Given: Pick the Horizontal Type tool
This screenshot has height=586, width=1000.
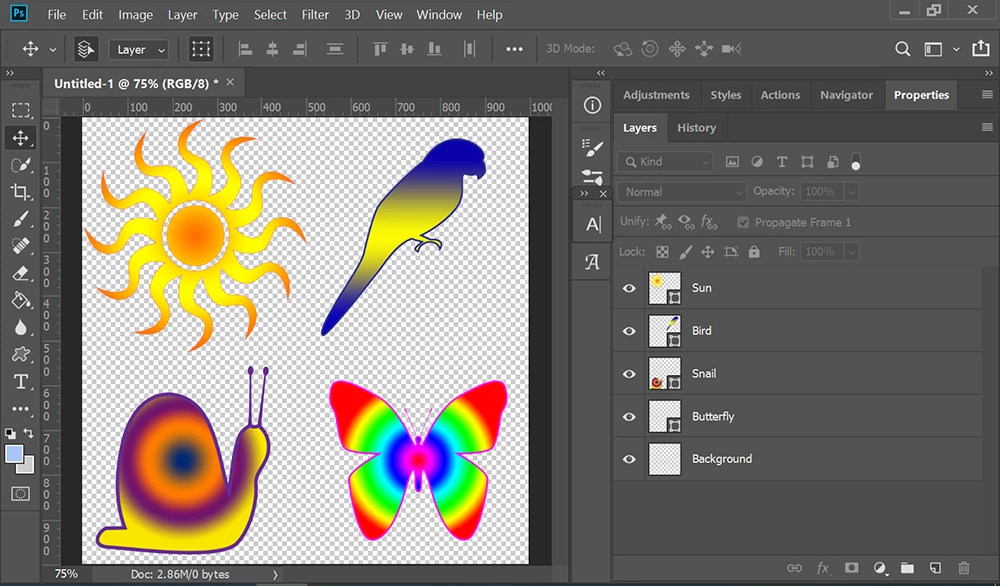Looking at the screenshot, I should [x=20, y=381].
